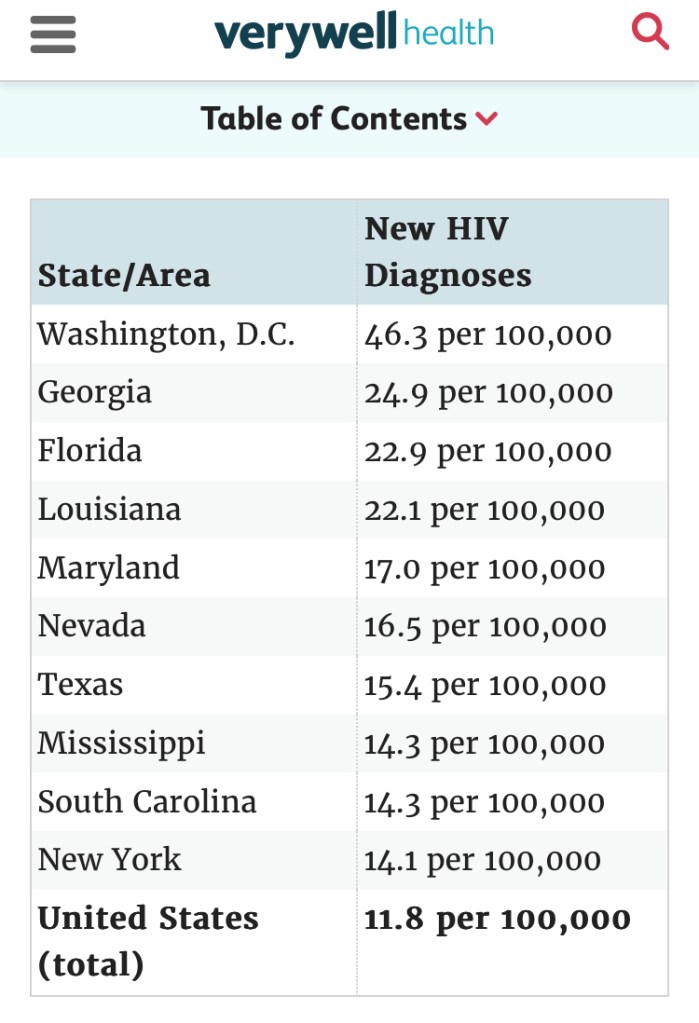Click the Mississippi state cell
Viewport: 699px width, 1023px height.
[122, 743]
